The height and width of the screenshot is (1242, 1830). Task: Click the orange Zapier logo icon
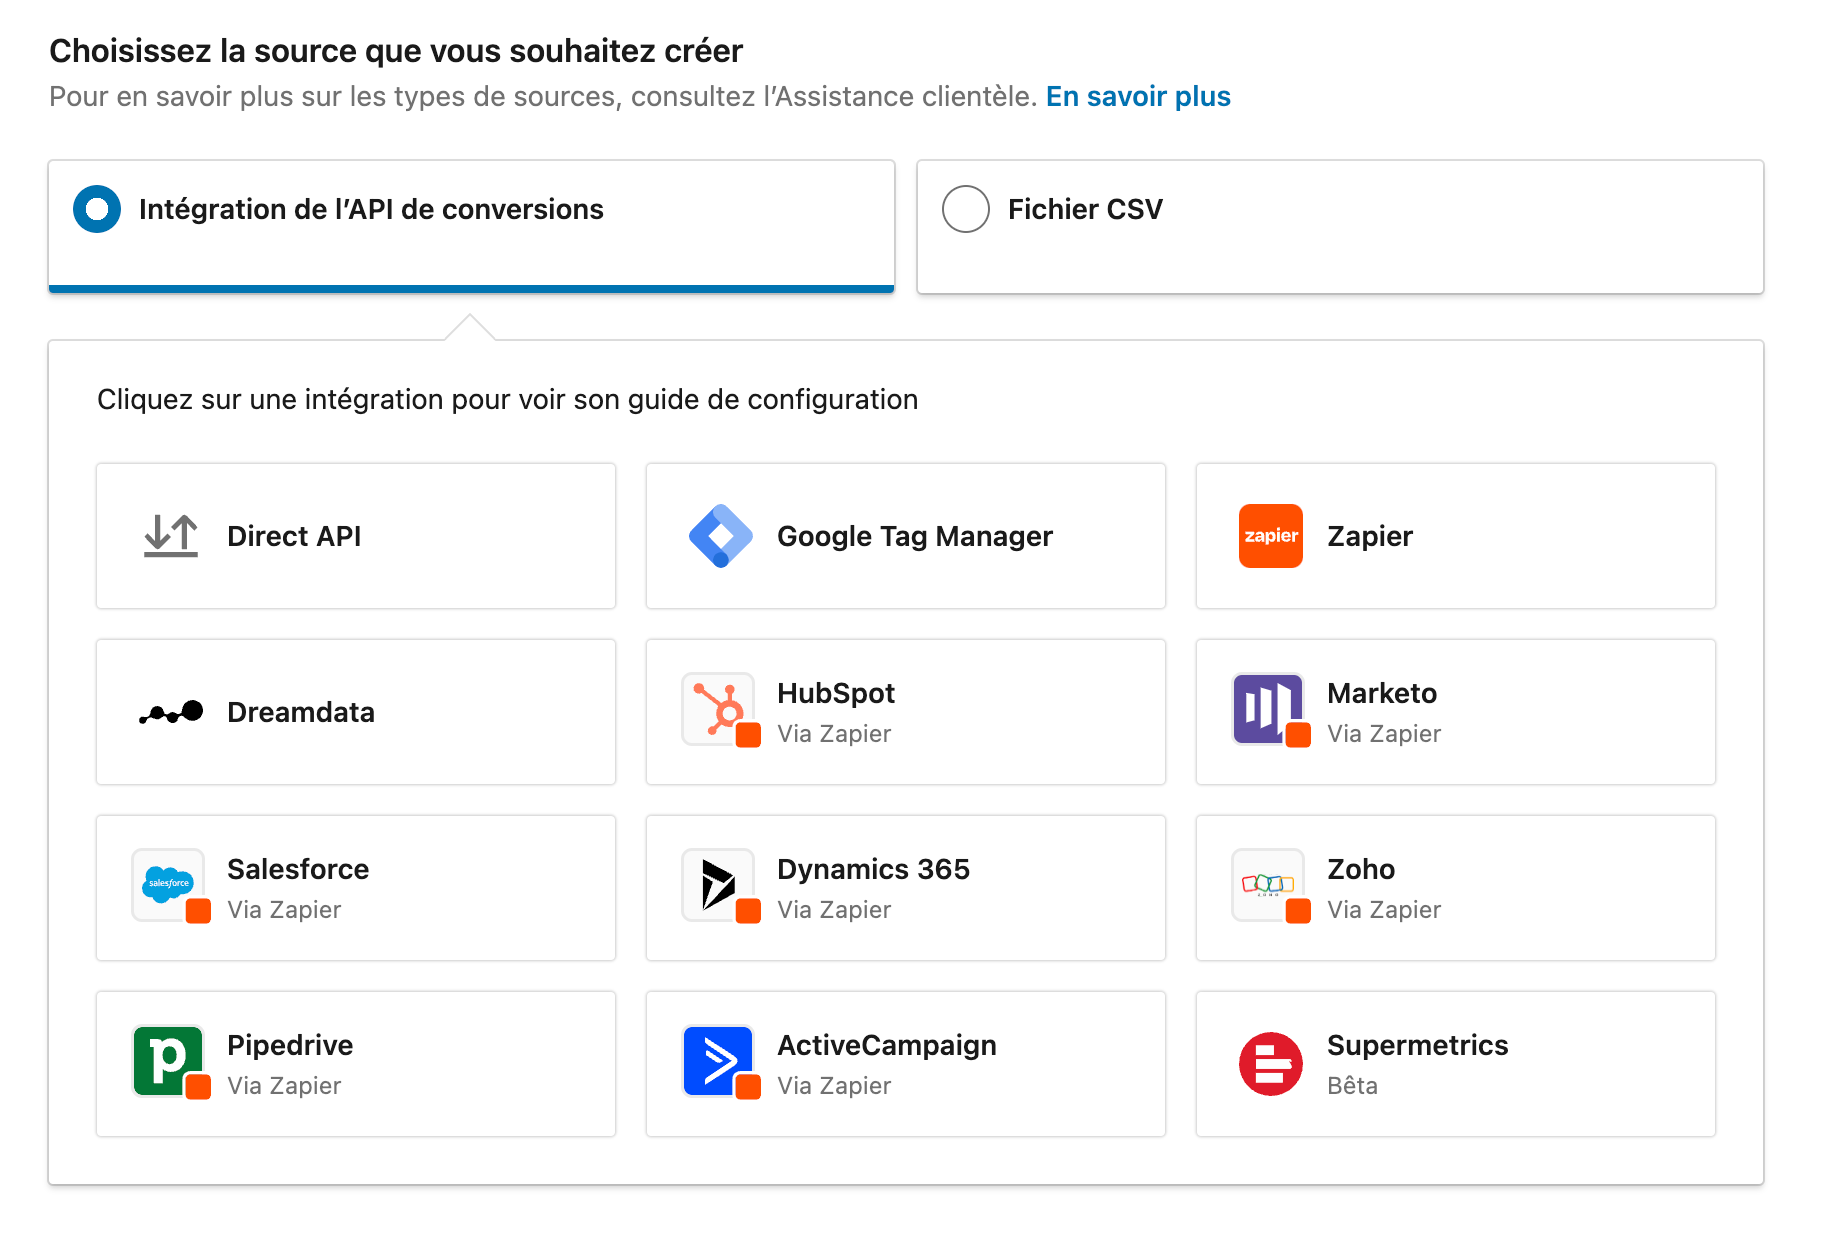coord(1271,536)
